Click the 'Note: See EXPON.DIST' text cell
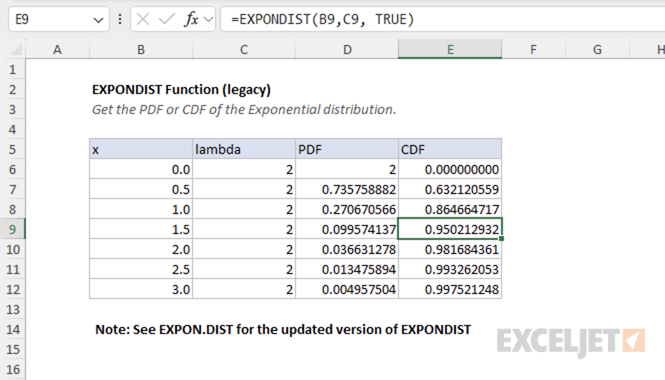Screen dimensions: 665x380 [283, 330]
